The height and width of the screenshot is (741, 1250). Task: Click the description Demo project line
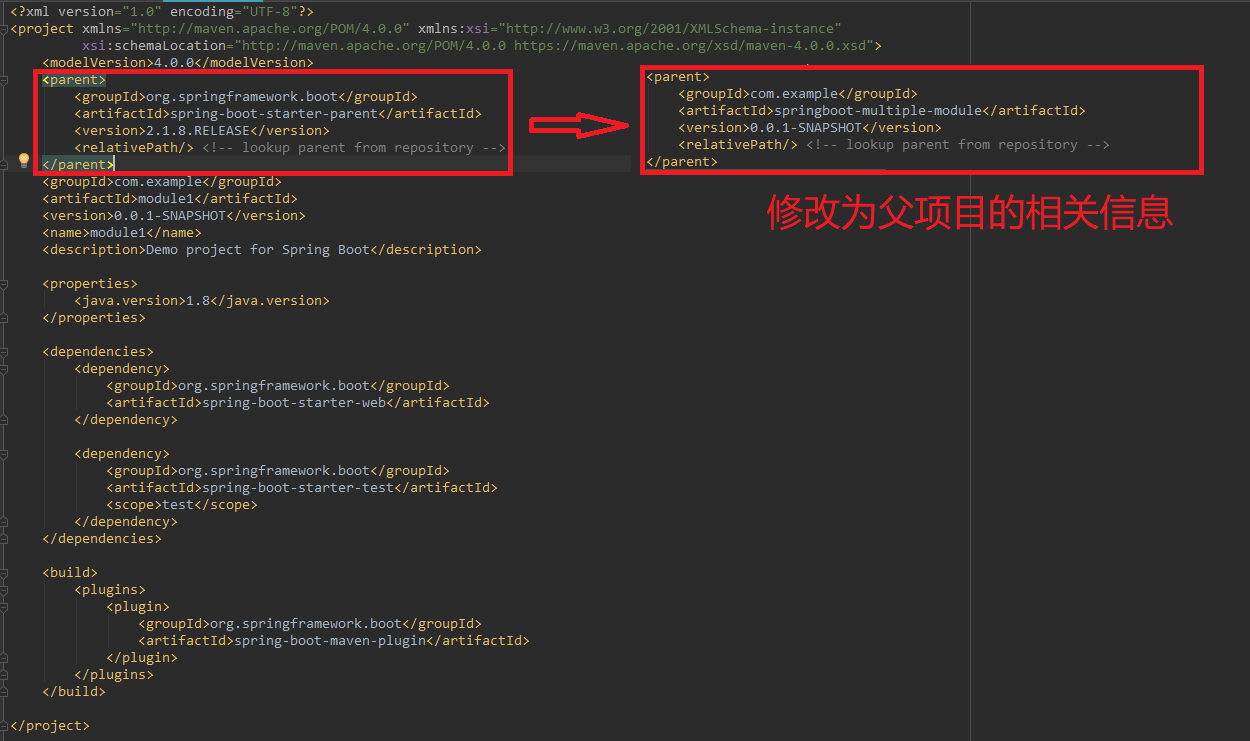(262, 250)
